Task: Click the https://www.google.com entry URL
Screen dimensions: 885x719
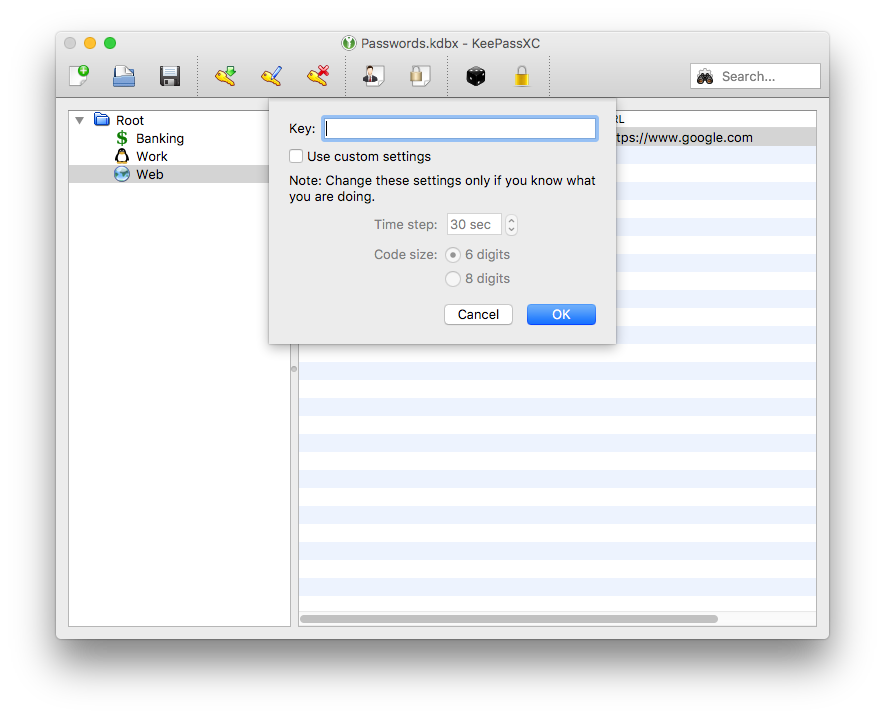Action: coord(684,138)
